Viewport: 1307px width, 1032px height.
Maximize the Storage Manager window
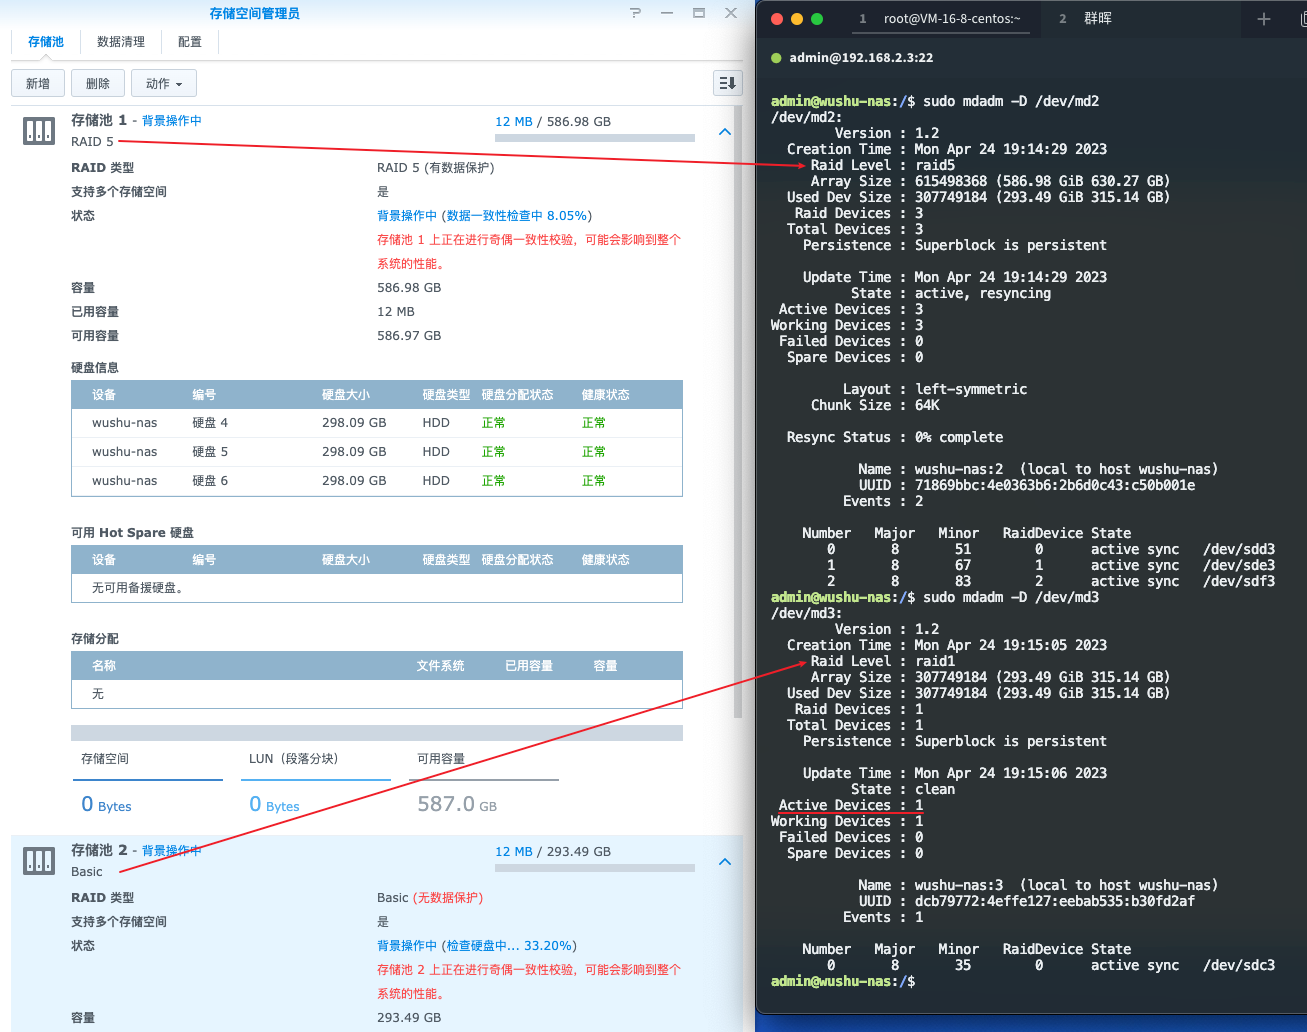[x=699, y=13]
